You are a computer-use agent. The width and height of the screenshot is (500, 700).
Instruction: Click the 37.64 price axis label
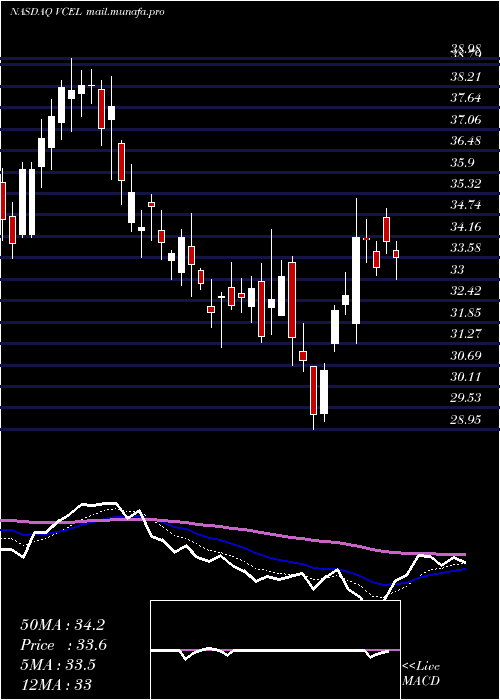(x=466, y=98)
